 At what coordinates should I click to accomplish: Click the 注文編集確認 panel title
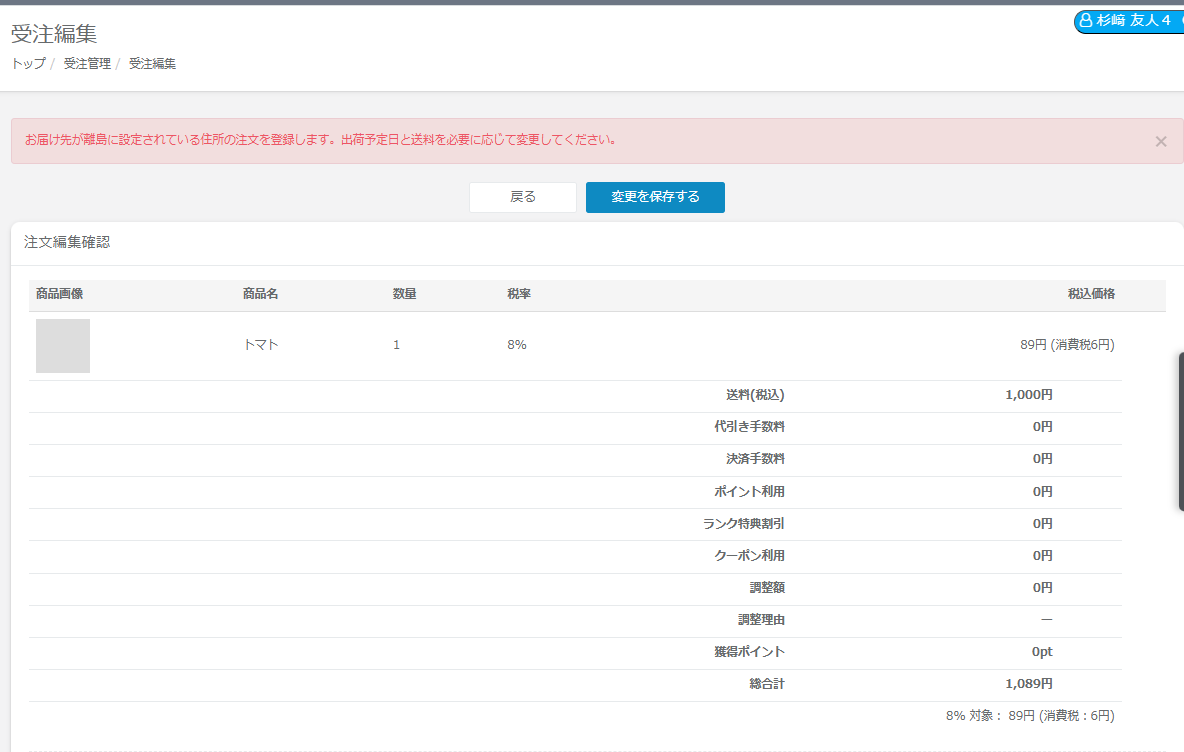point(67,243)
